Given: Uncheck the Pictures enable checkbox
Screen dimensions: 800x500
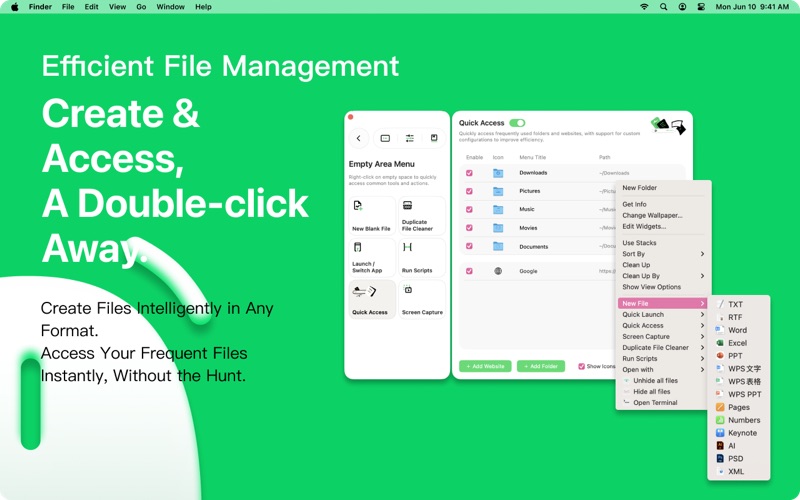Looking at the screenshot, I should pos(469,191).
